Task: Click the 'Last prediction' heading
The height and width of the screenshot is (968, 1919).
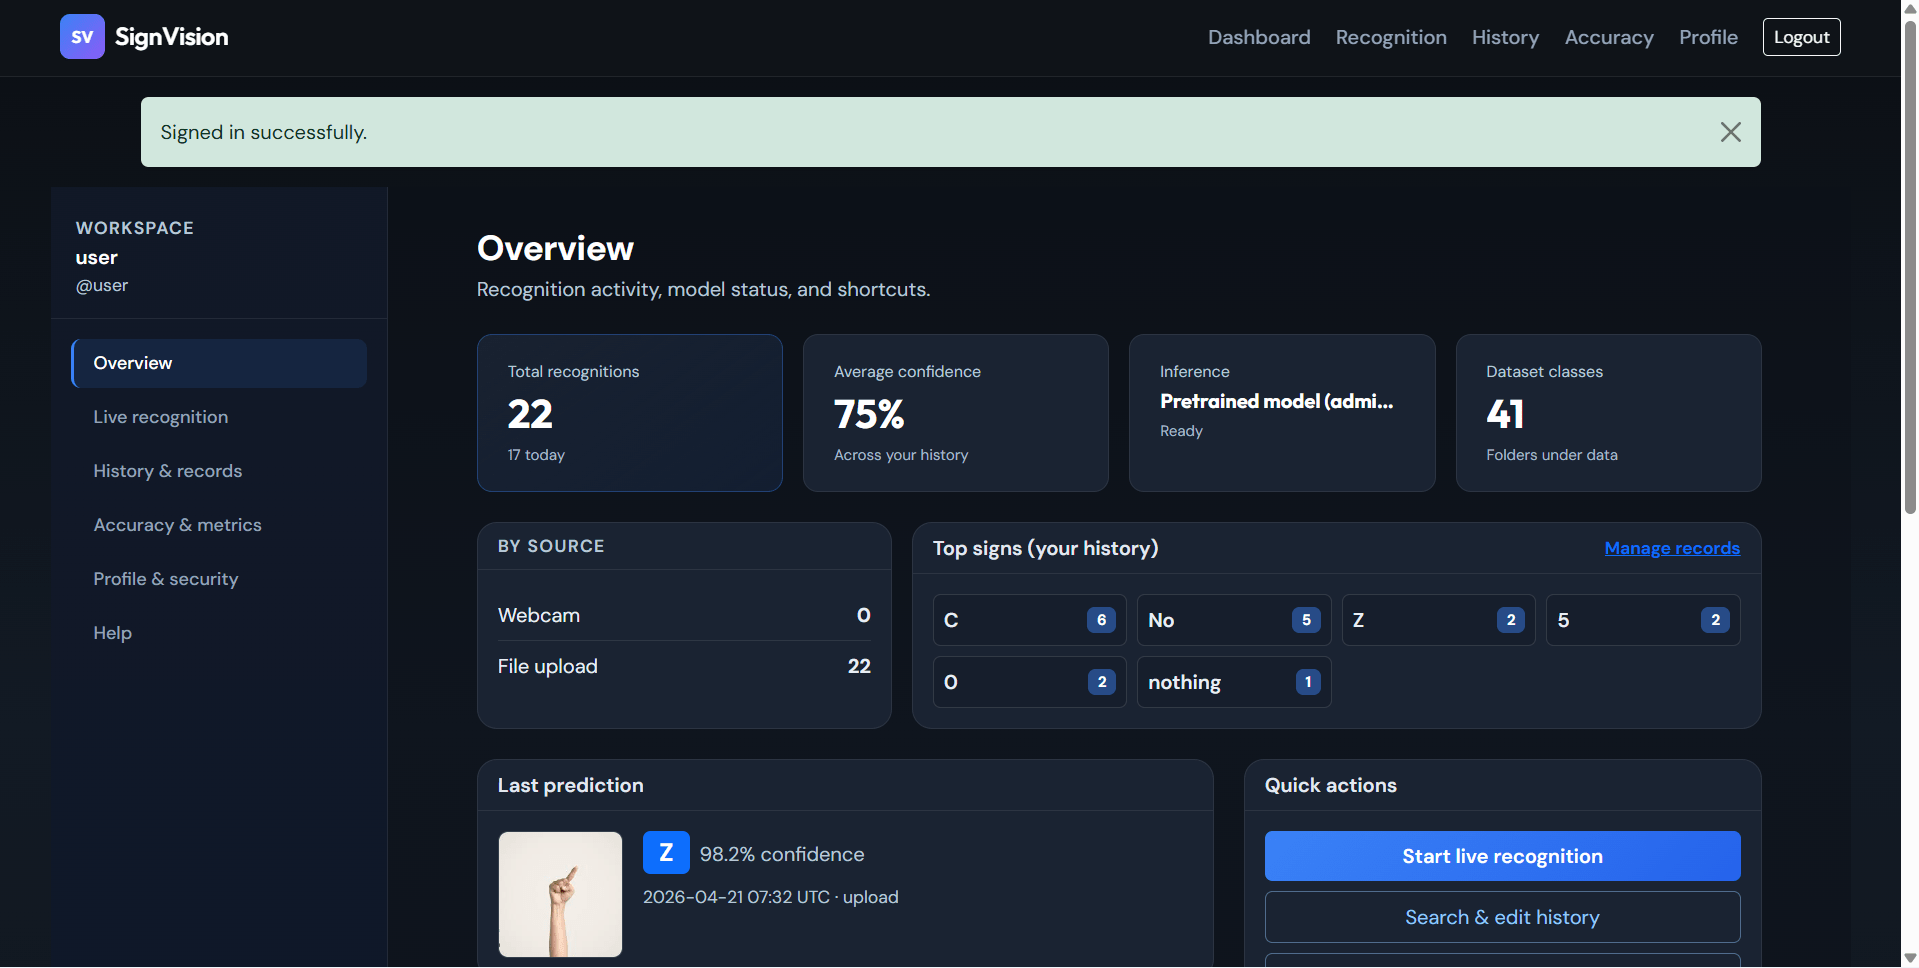Action: 571,785
